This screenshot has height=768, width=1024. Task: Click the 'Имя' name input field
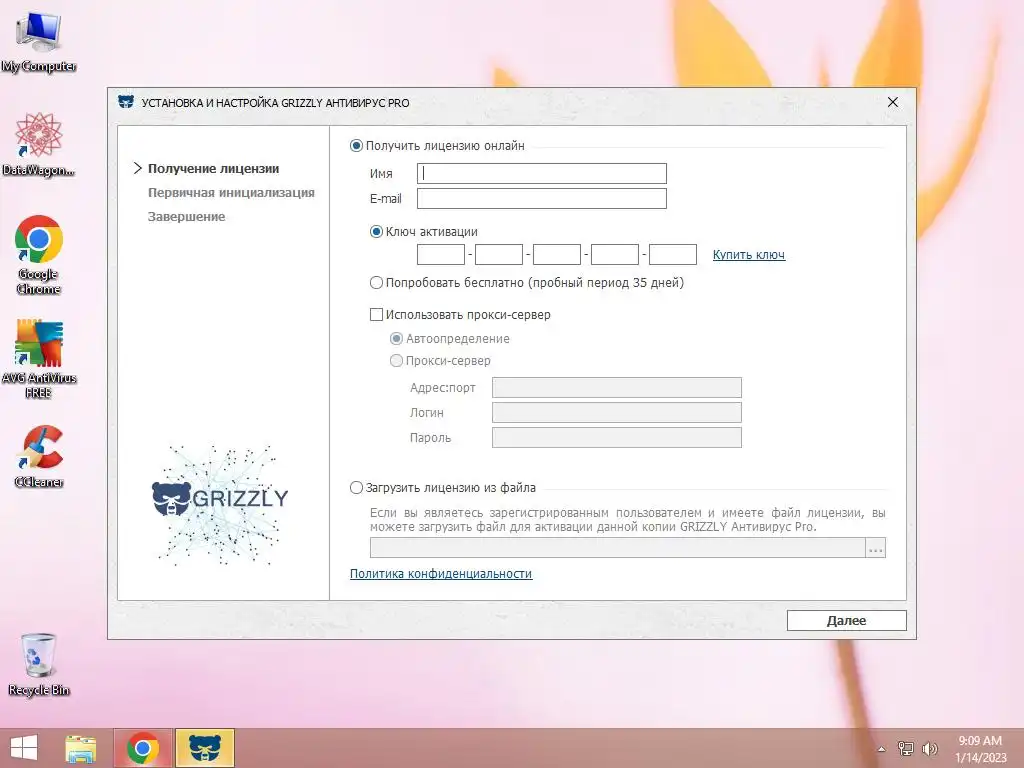pyautogui.click(x=541, y=173)
